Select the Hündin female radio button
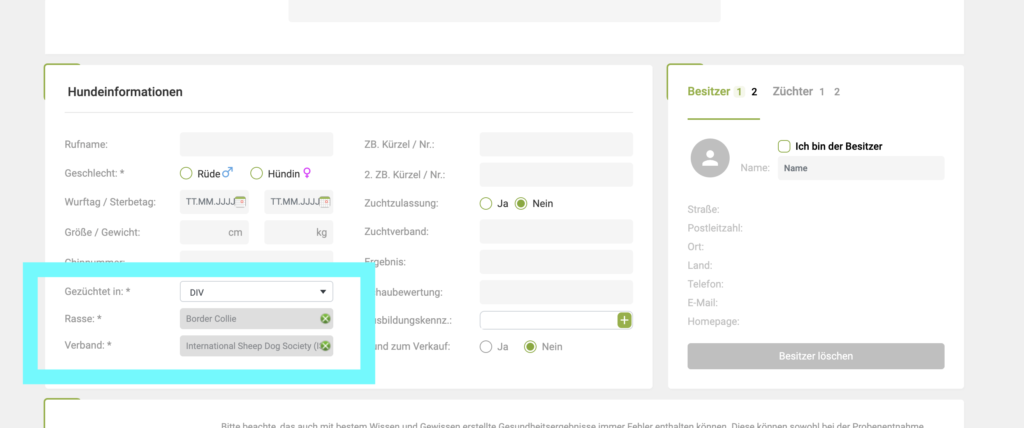Image resolution: width=1024 pixels, height=428 pixels. tap(256, 173)
